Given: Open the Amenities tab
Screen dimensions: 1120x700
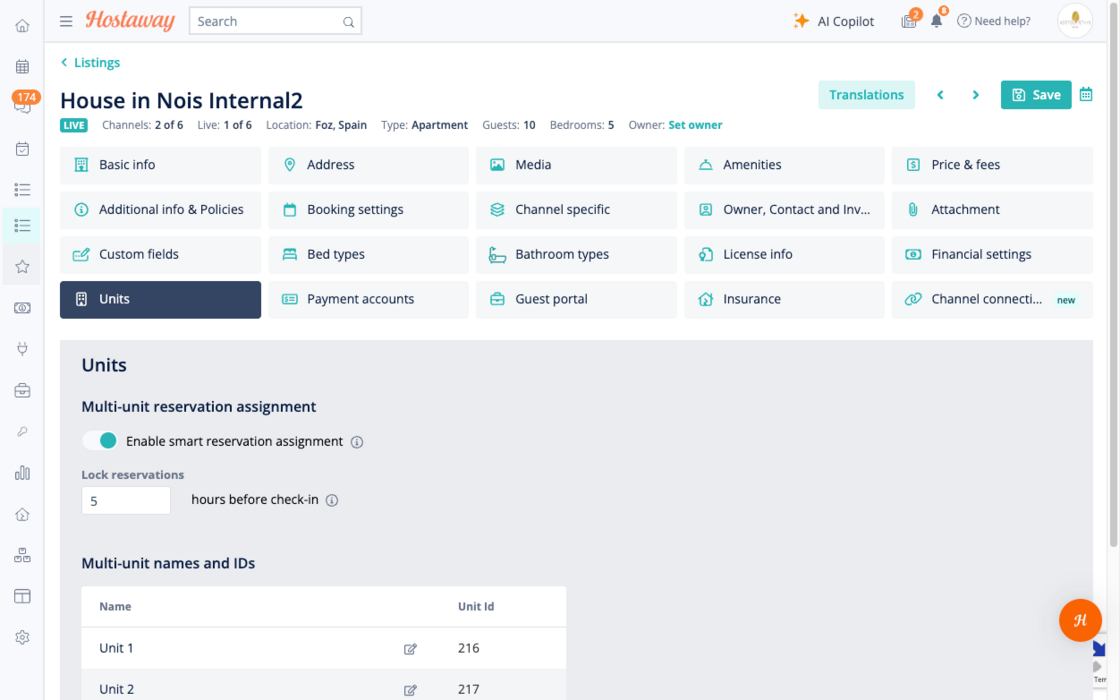Looking at the screenshot, I should [784, 165].
